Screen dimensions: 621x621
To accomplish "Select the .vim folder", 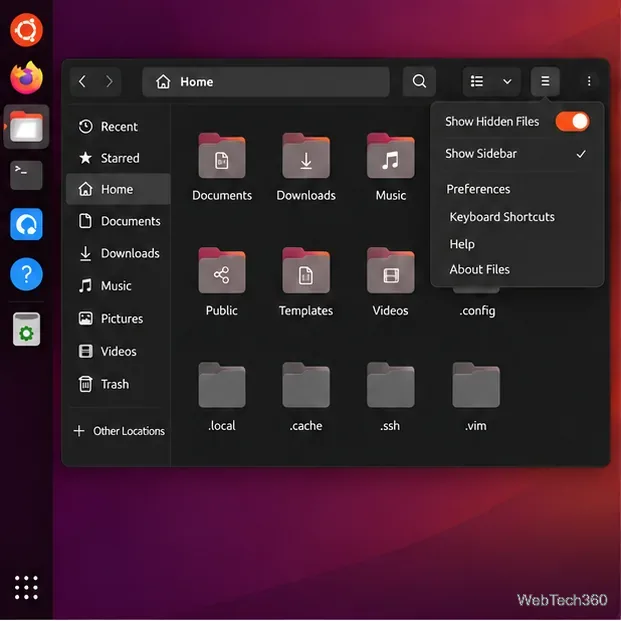I will click(476, 385).
